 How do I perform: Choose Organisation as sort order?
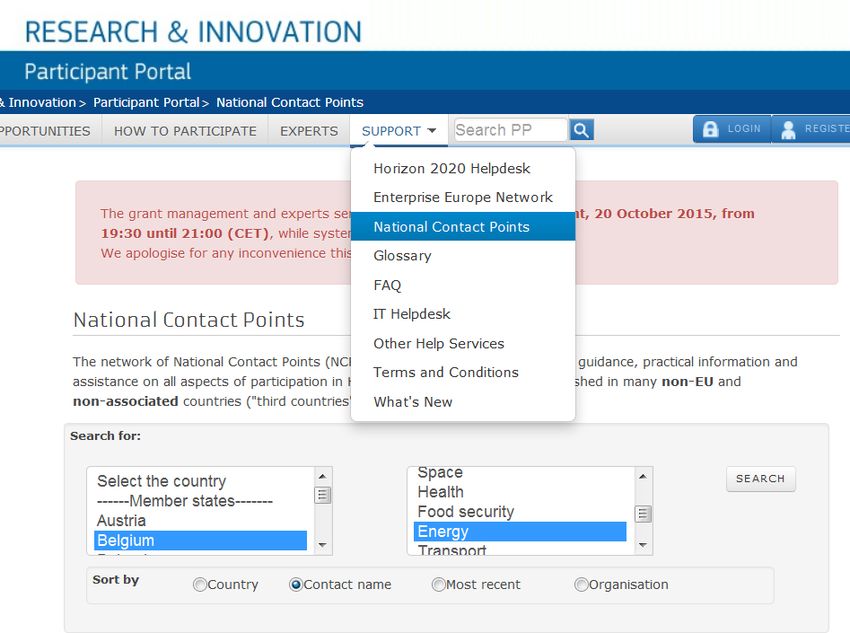(x=581, y=585)
